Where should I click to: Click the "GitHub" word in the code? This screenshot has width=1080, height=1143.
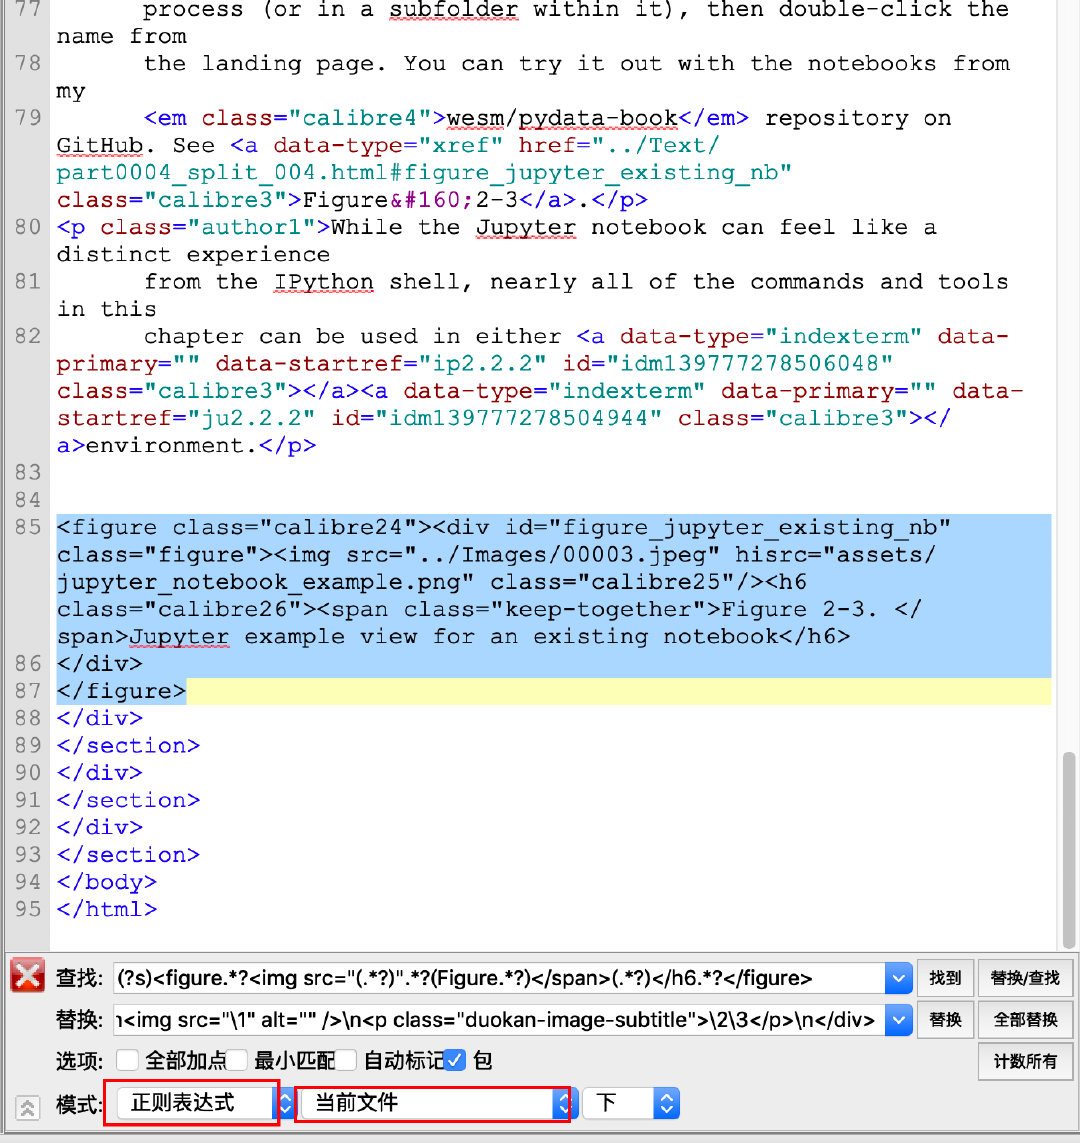[100, 146]
